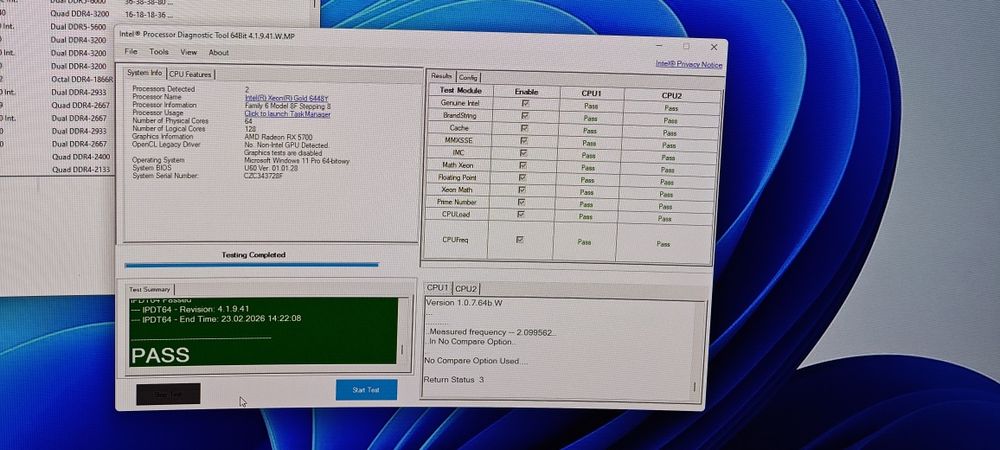Click the serial number CZC343728F
Image resolution: width=1000 pixels, height=450 pixels.
tap(263, 175)
